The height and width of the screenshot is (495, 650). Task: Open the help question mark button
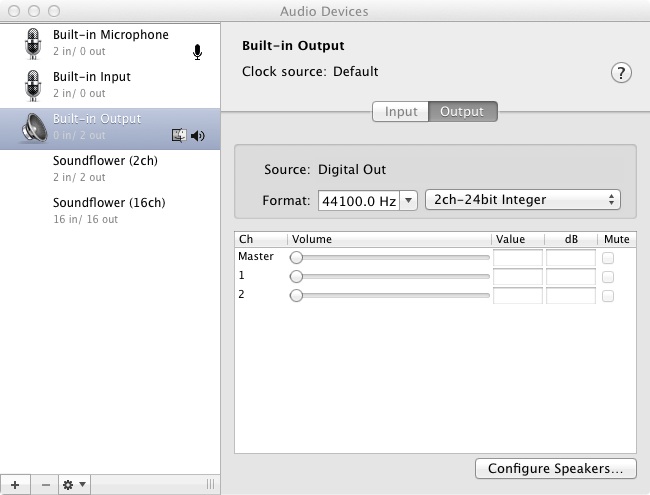[621, 73]
